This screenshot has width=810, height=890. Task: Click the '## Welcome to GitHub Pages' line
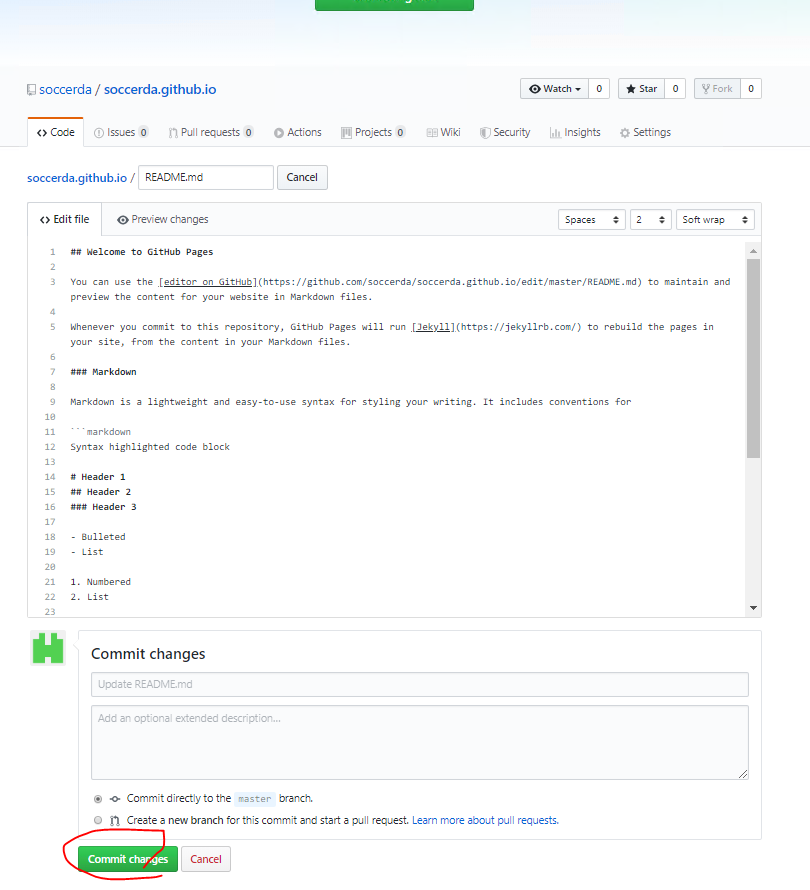(142, 252)
